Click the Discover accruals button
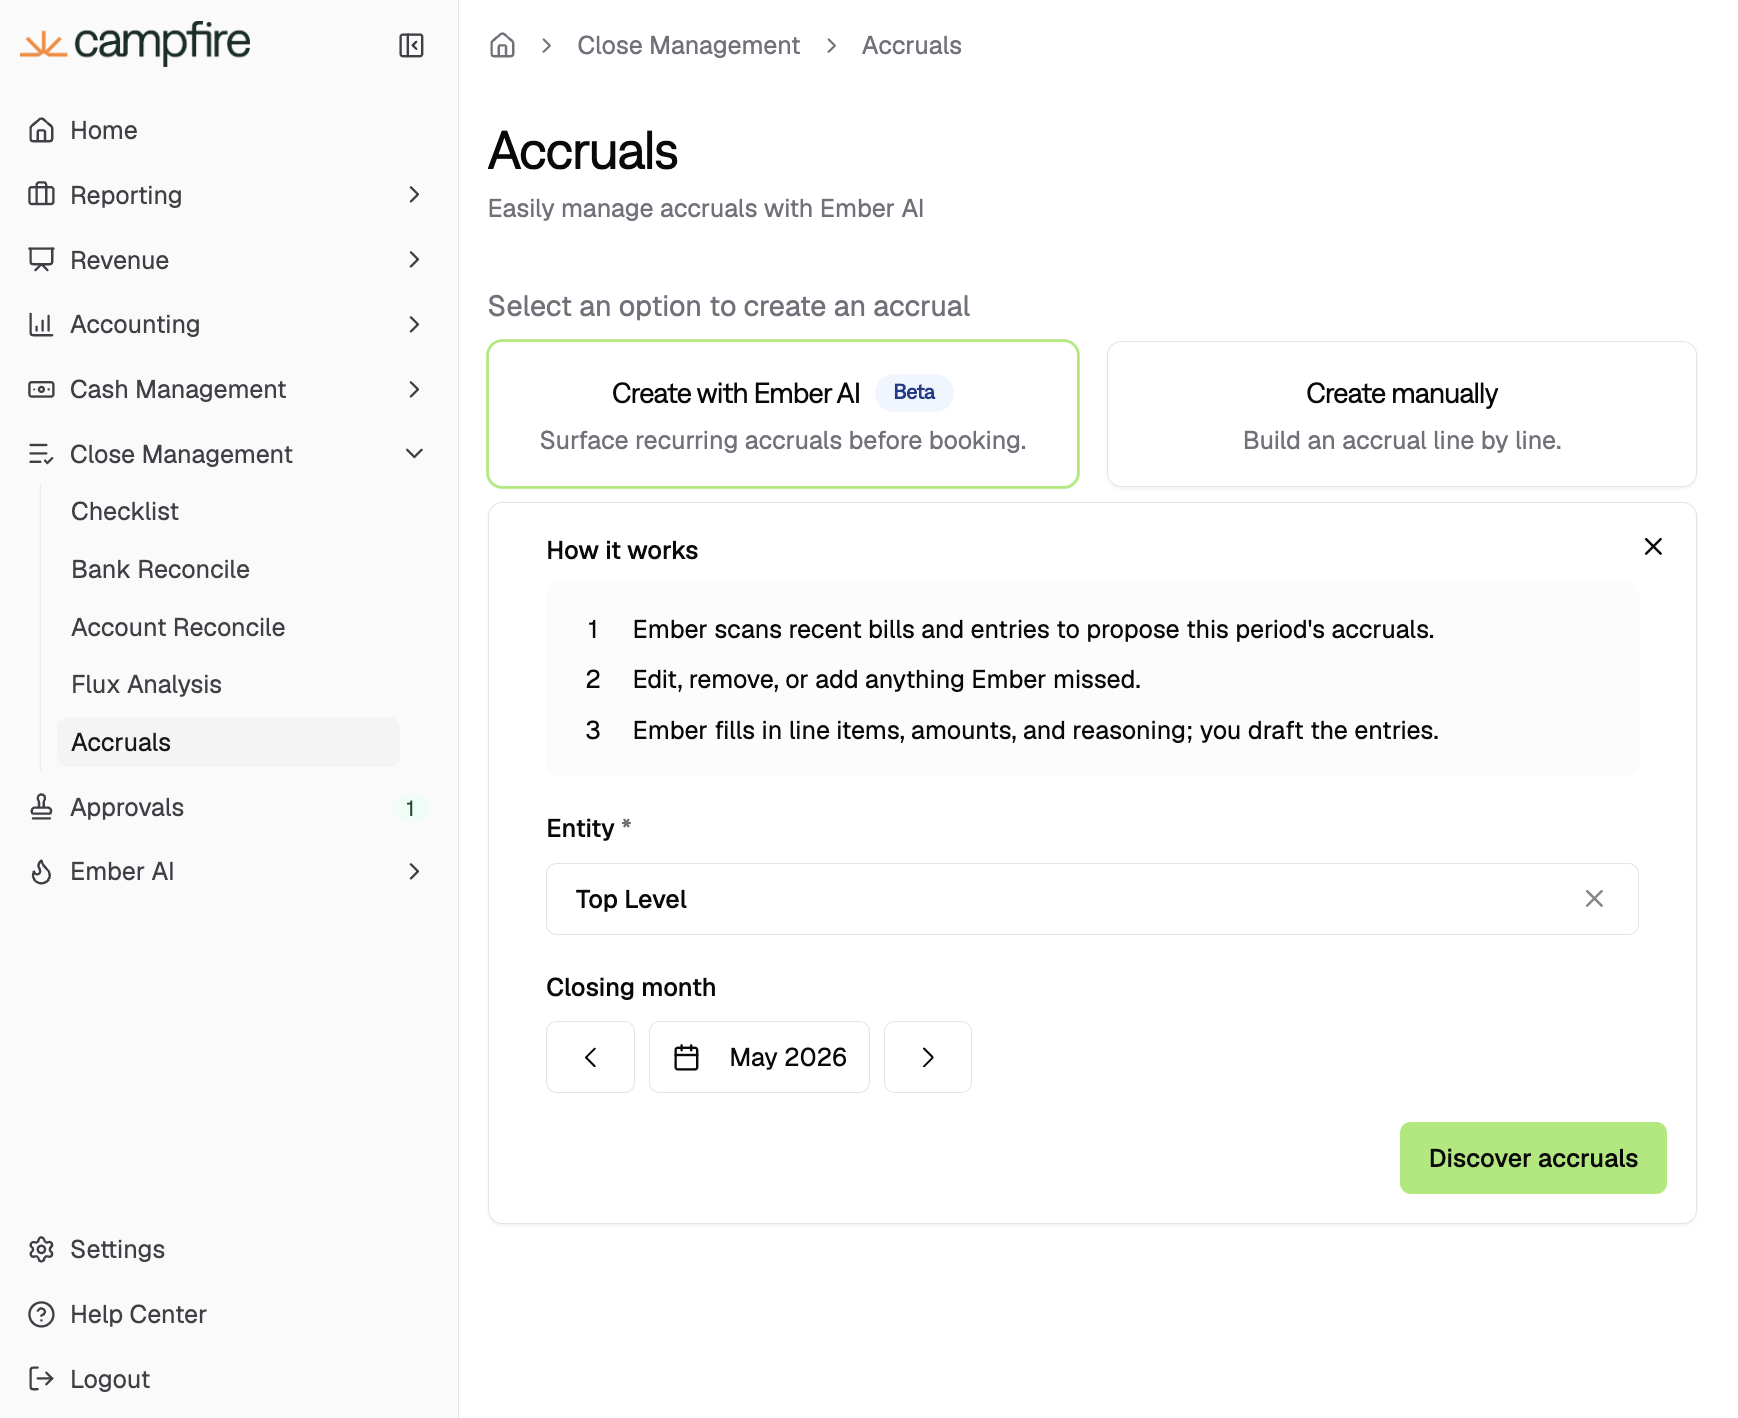Image resolution: width=1738 pixels, height=1418 pixels. click(1533, 1158)
